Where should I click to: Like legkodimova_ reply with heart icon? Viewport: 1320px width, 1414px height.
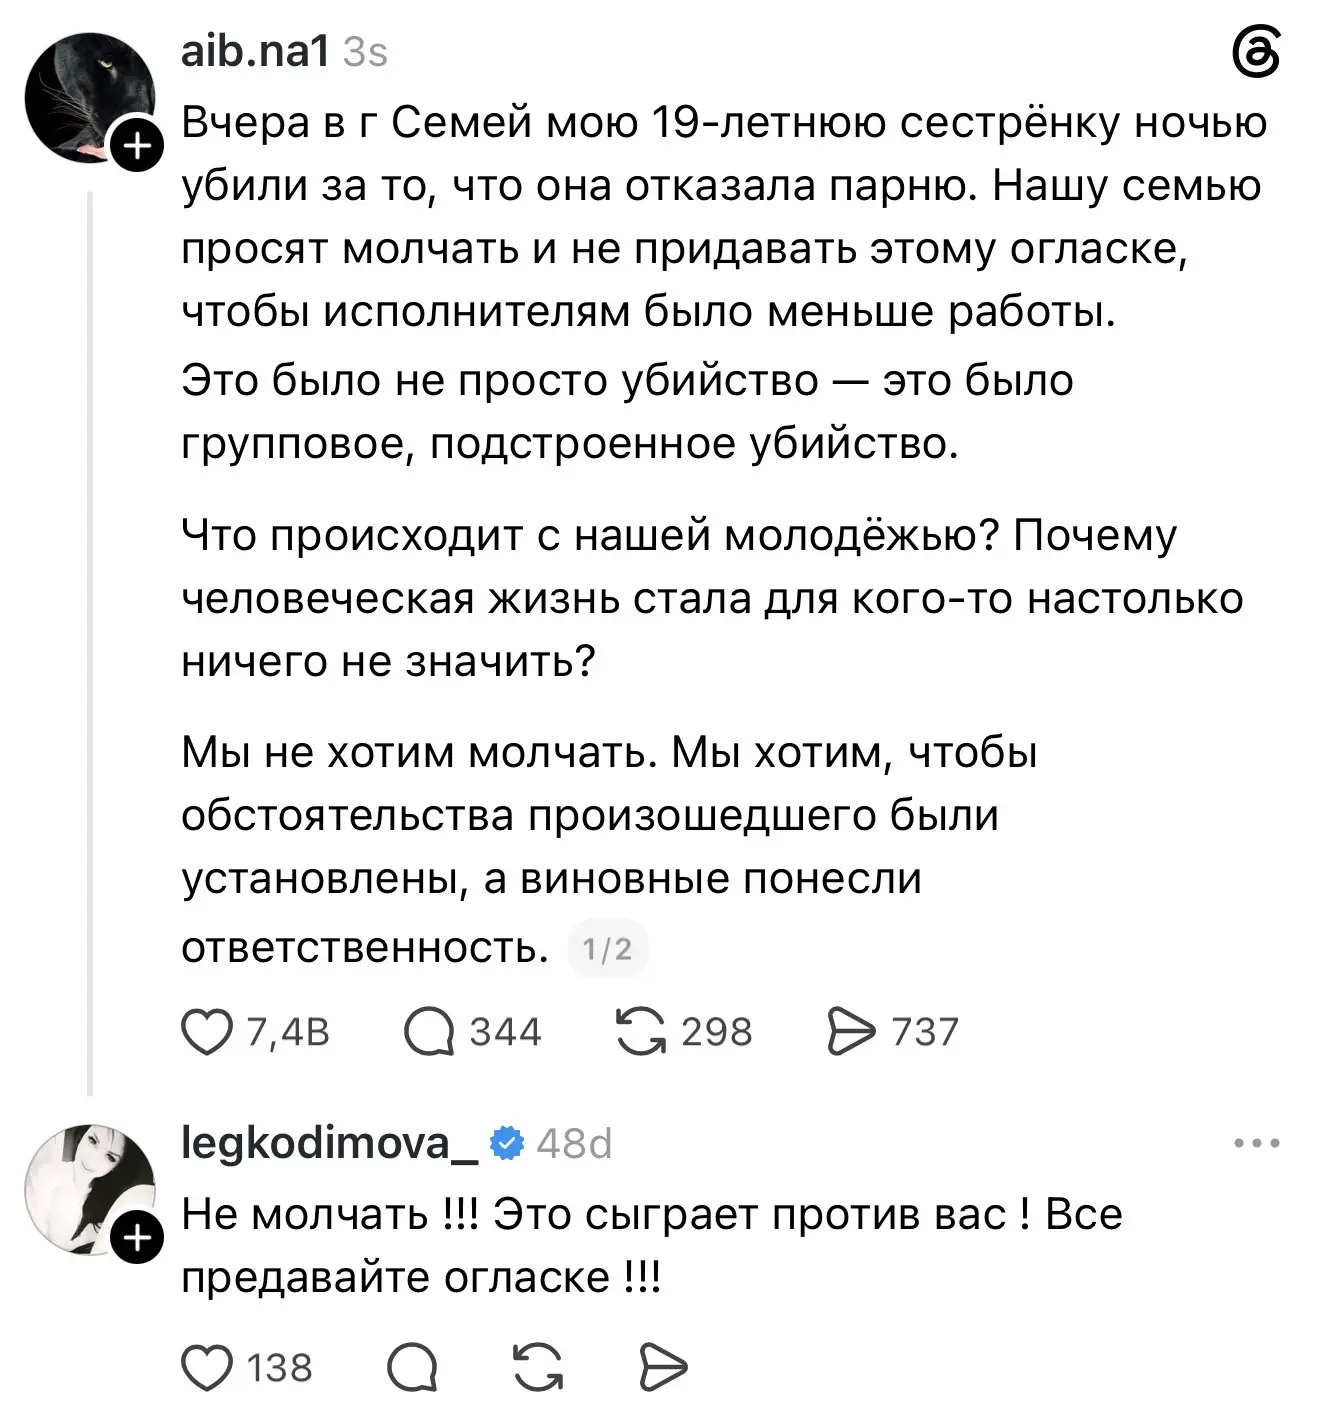pos(207,1368)
